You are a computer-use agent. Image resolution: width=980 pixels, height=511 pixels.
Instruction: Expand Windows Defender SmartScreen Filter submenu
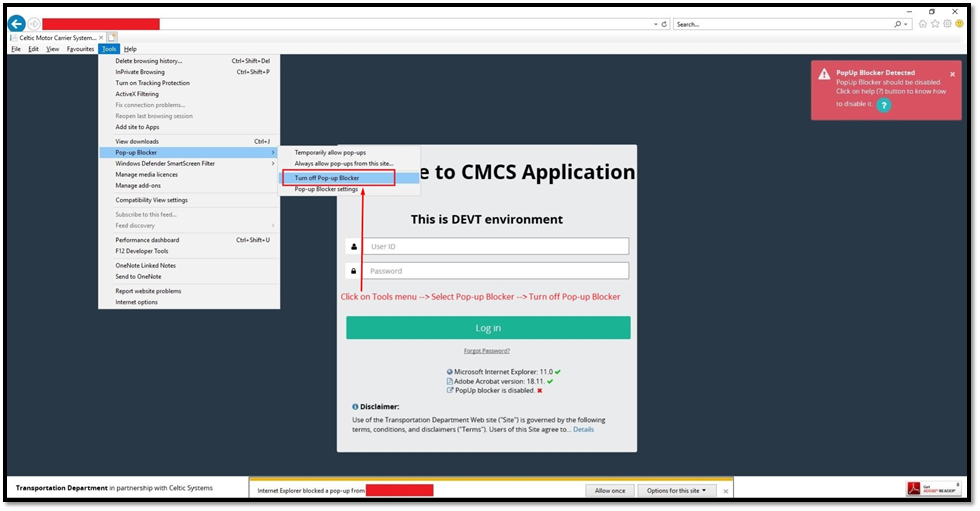(x=165, y=163)
